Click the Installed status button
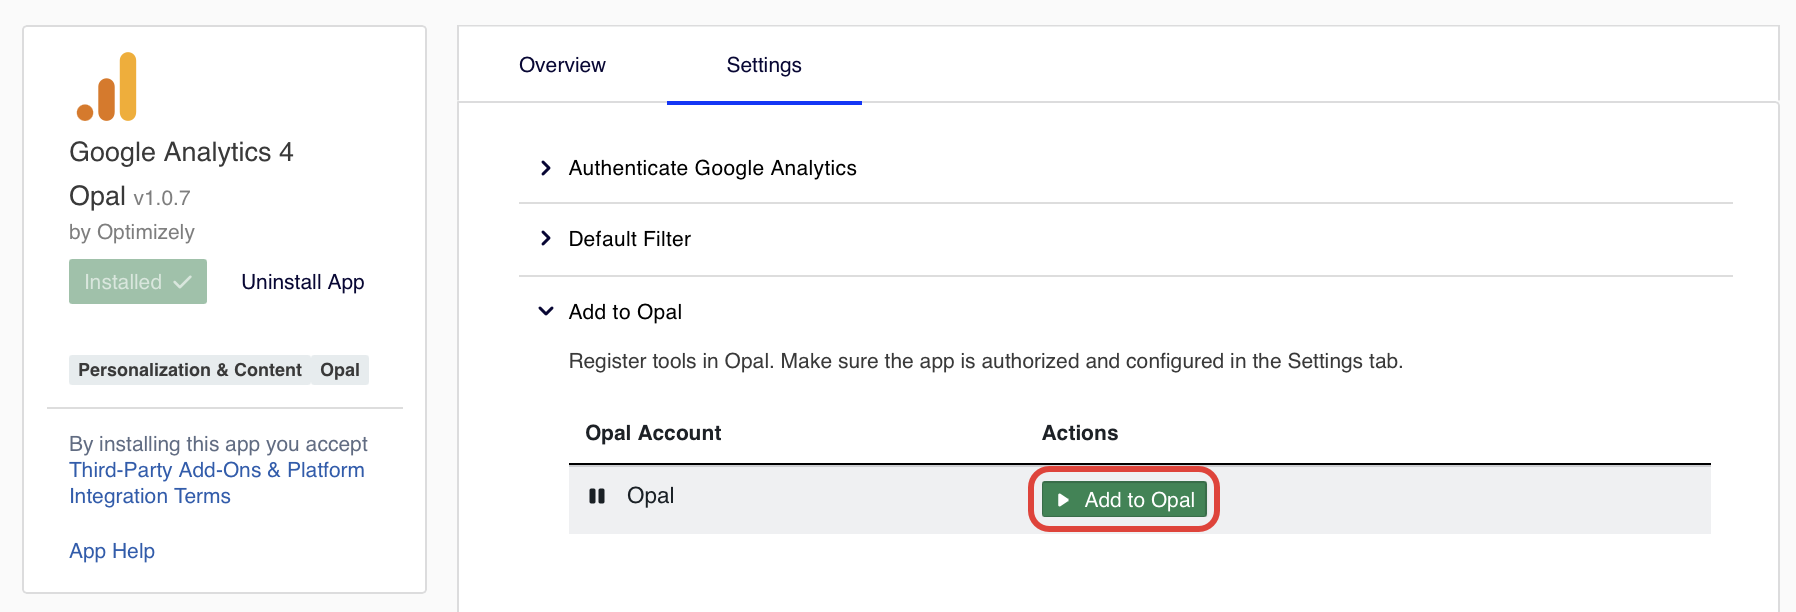 (137, 282)
